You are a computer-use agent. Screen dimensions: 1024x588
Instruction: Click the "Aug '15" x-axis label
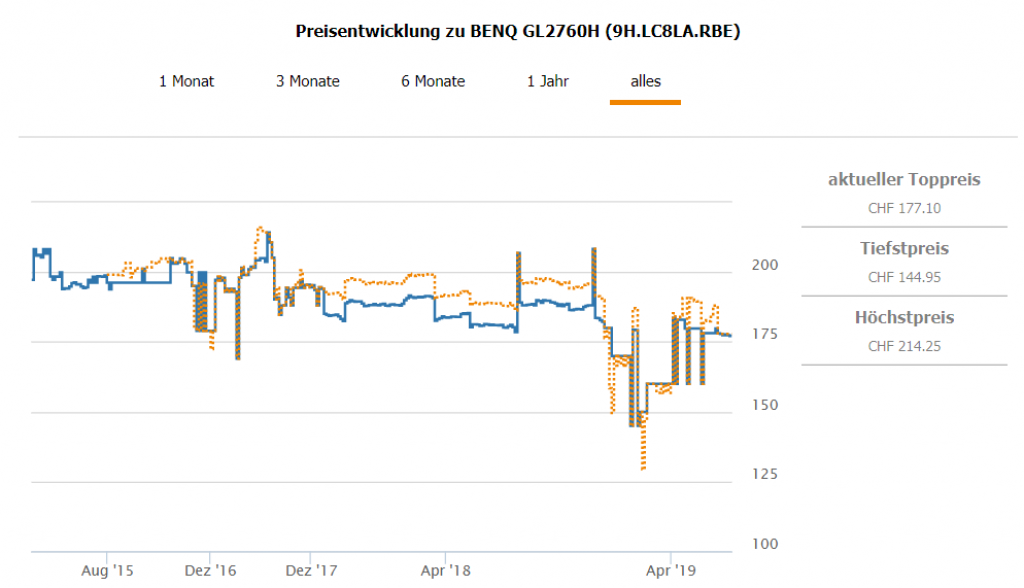coord(108,571)
